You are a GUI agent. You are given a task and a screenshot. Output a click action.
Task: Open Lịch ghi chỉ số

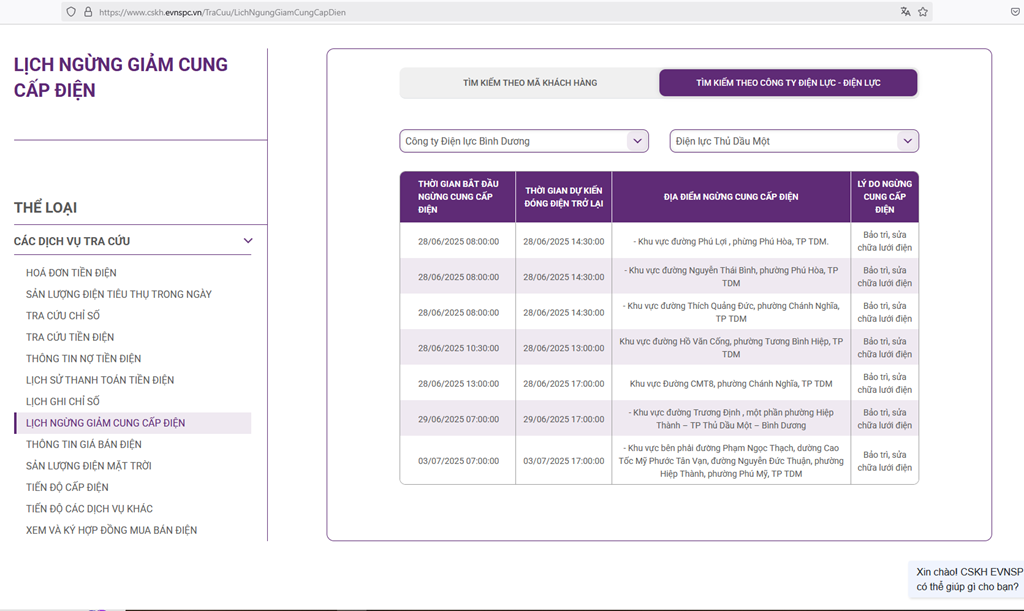(63, 401)
